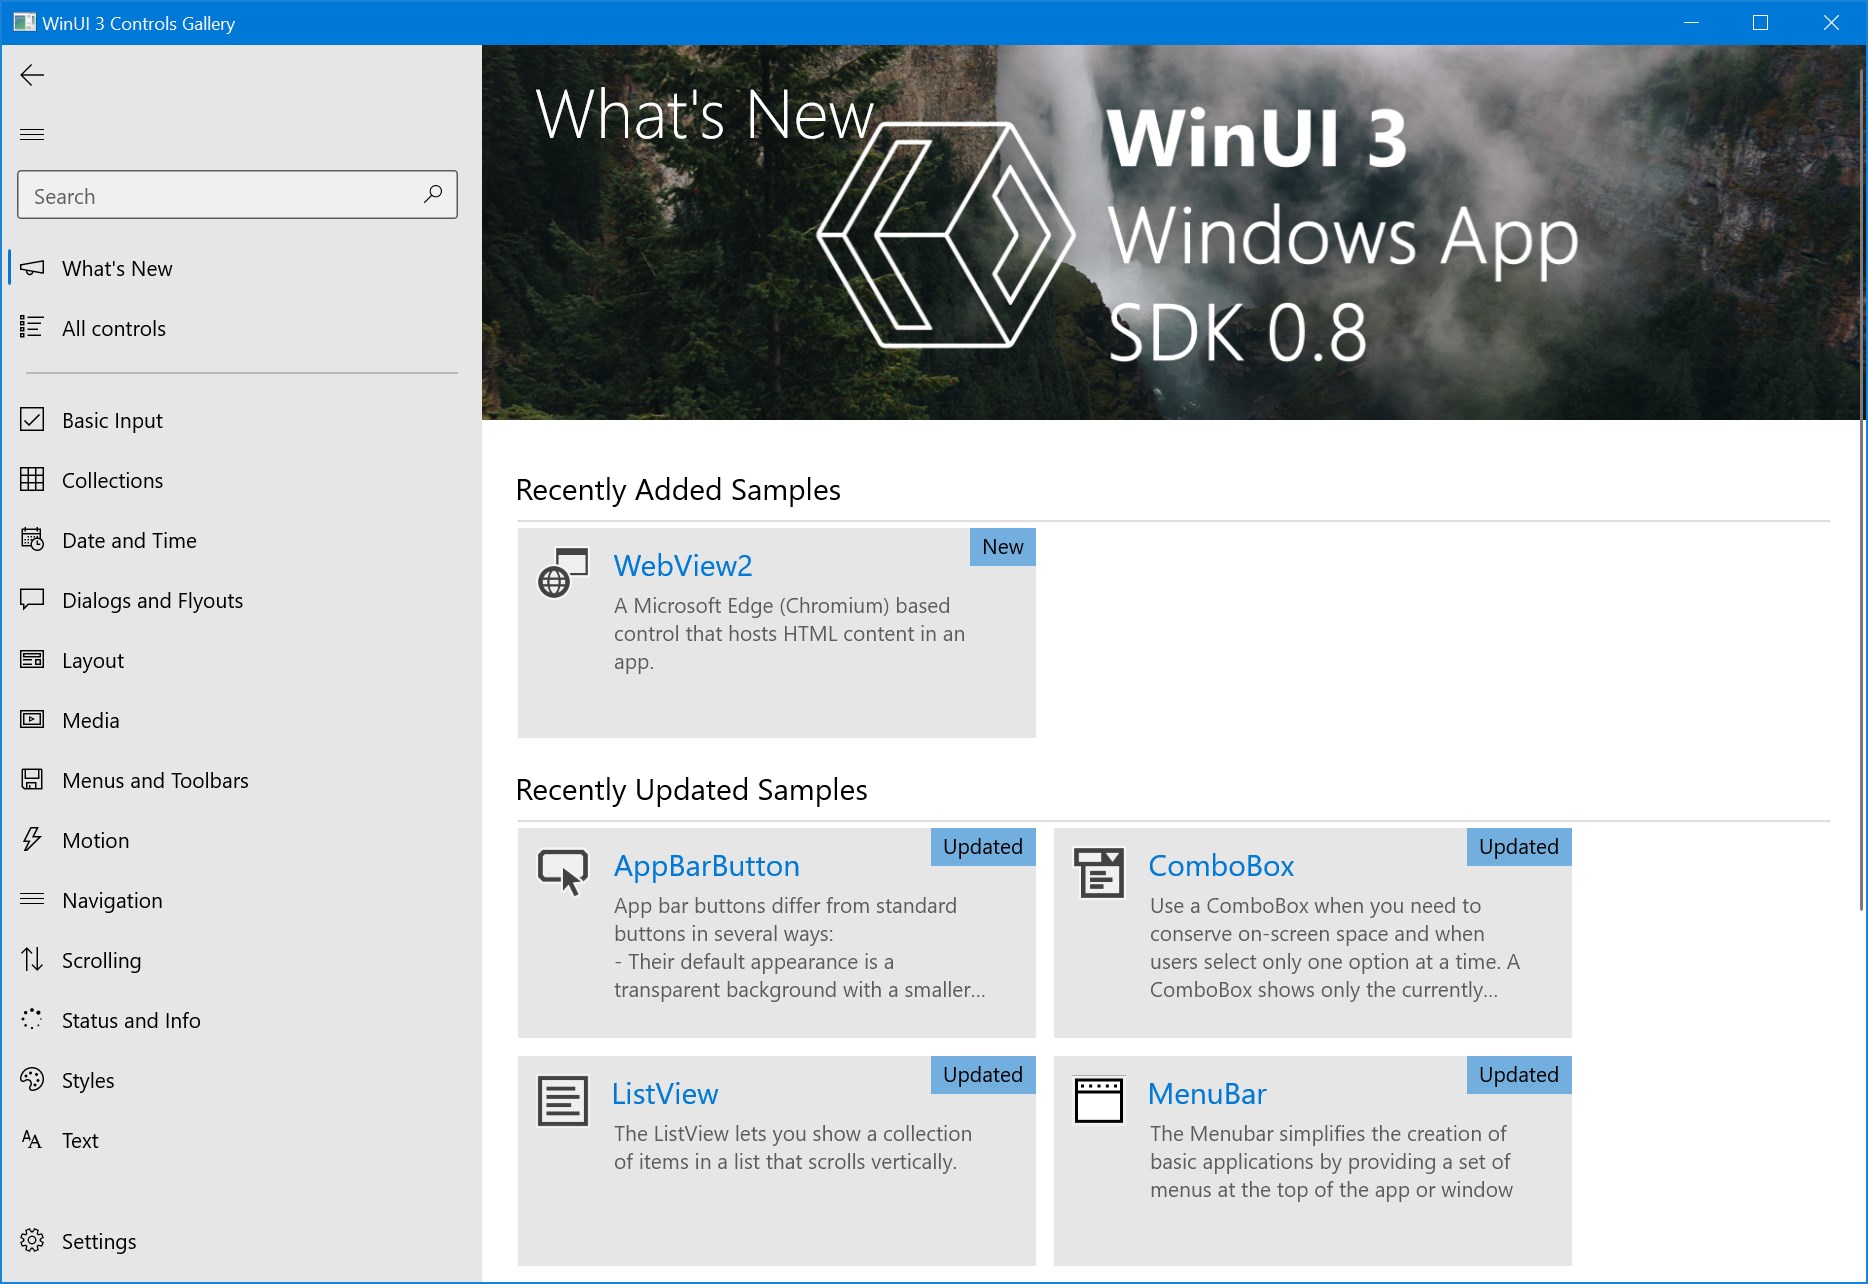Click the Status and Info spinner icon
This screenshot has height=1284, width=1868.
(32, 1019)
